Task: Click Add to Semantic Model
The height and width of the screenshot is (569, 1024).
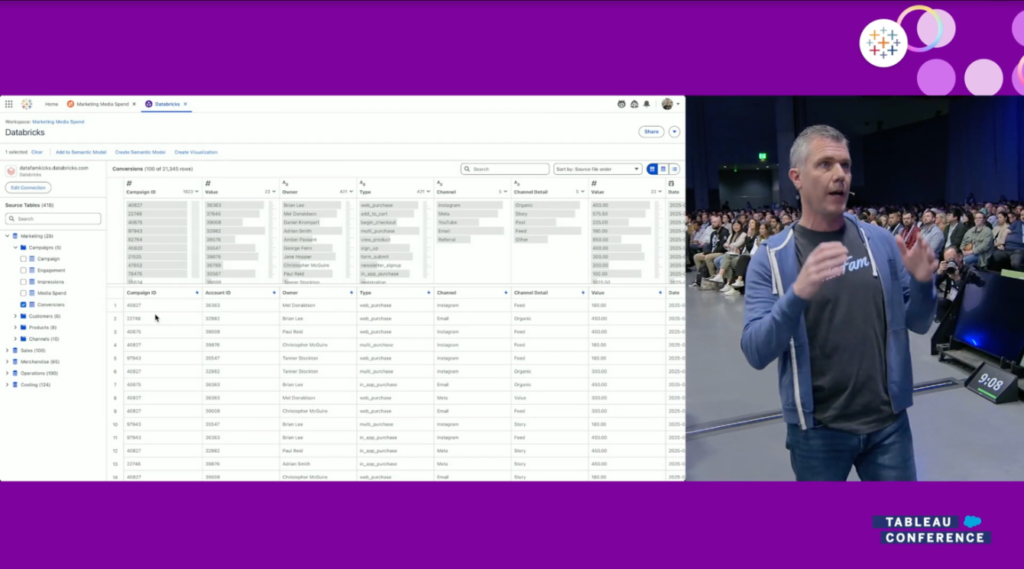Action: click(81, 152)
